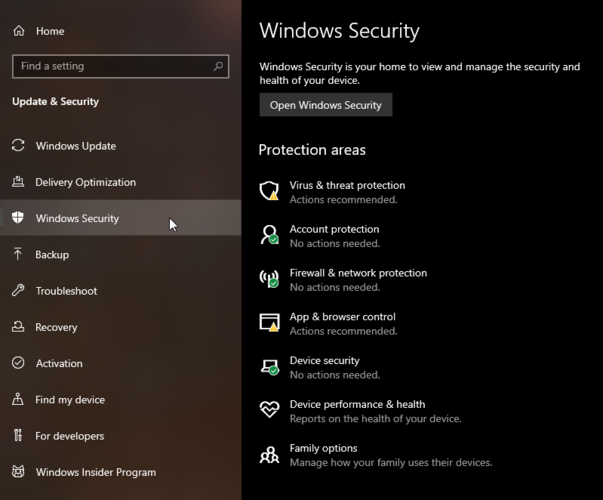Click the Windows Security shield icon in sidebar
This screenshot has width=603, height=500.
coord(18,217)
